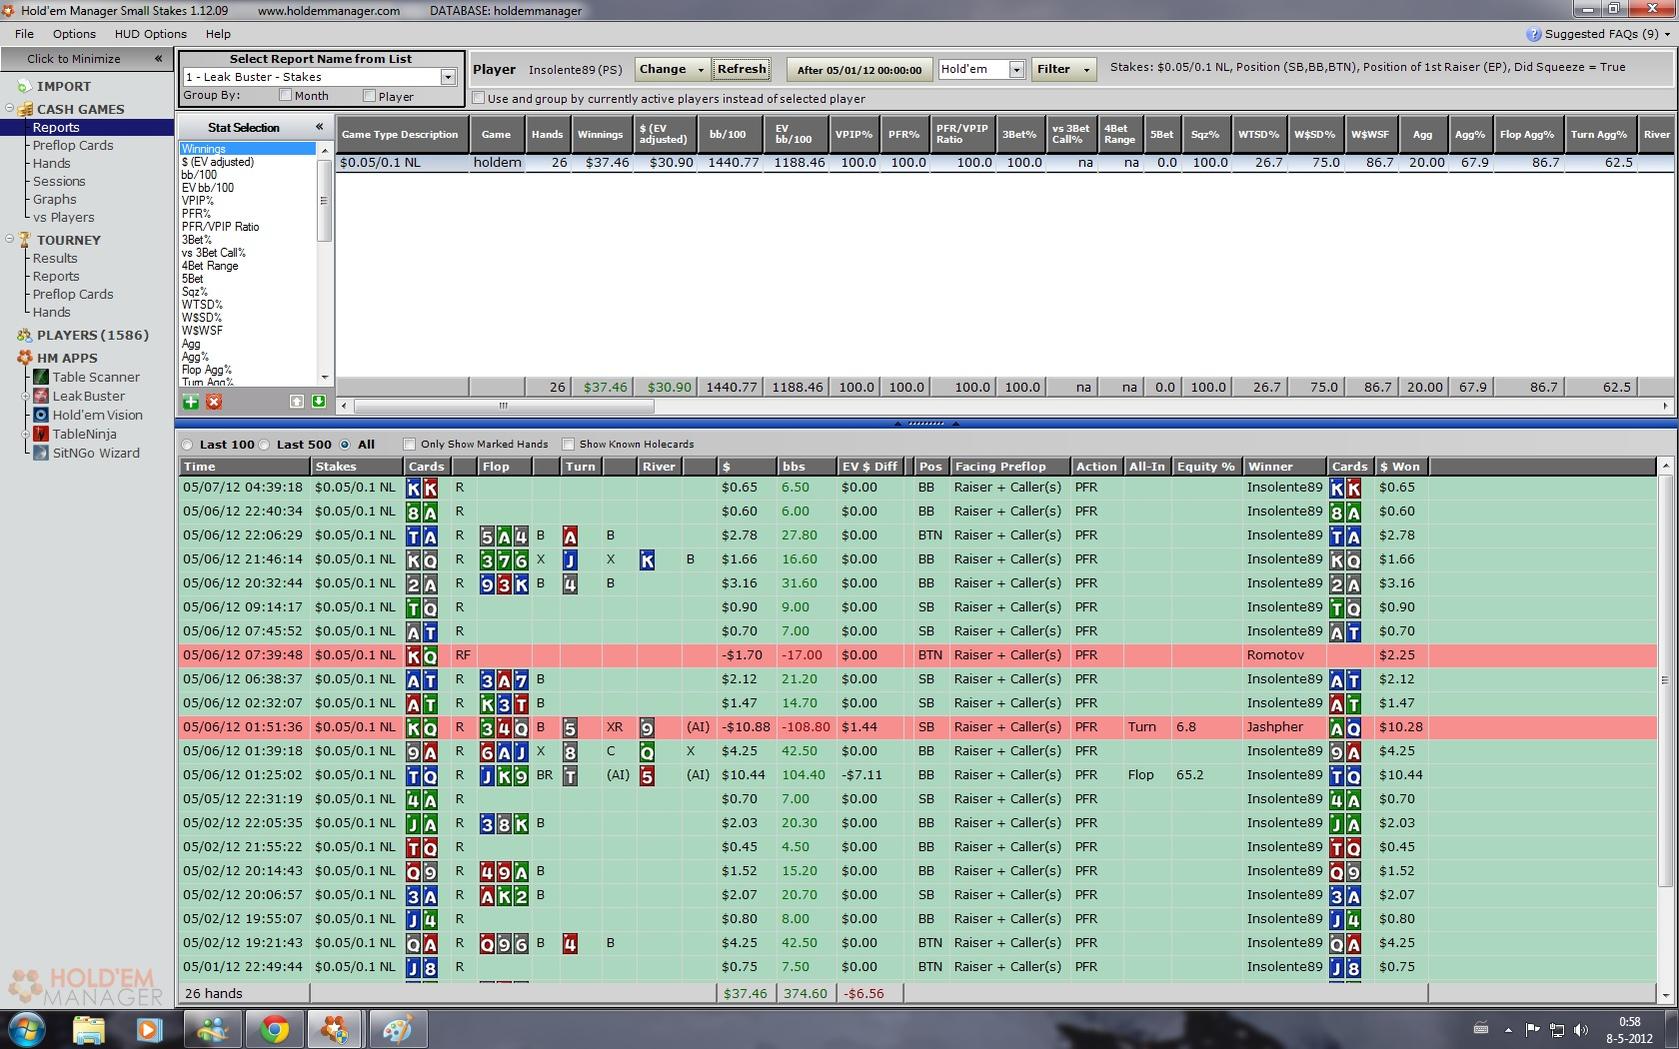Click the Stat Selection list scrollbar thumb
This screenshot has height=1049, width=1679.
323,200
